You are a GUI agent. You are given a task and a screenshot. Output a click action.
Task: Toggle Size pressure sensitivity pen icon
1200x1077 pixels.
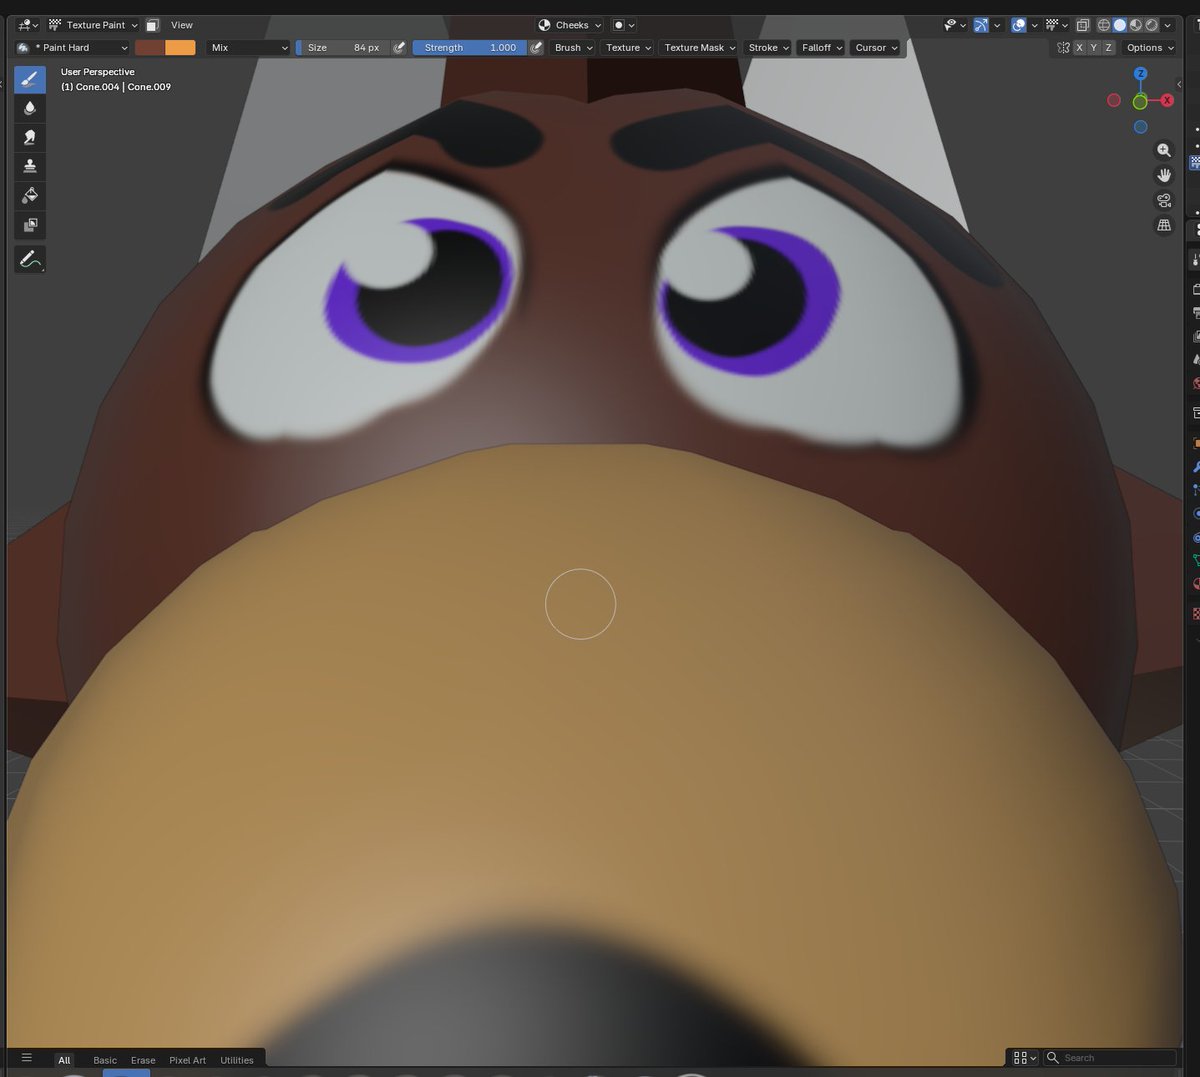click(x=400, y=47)
